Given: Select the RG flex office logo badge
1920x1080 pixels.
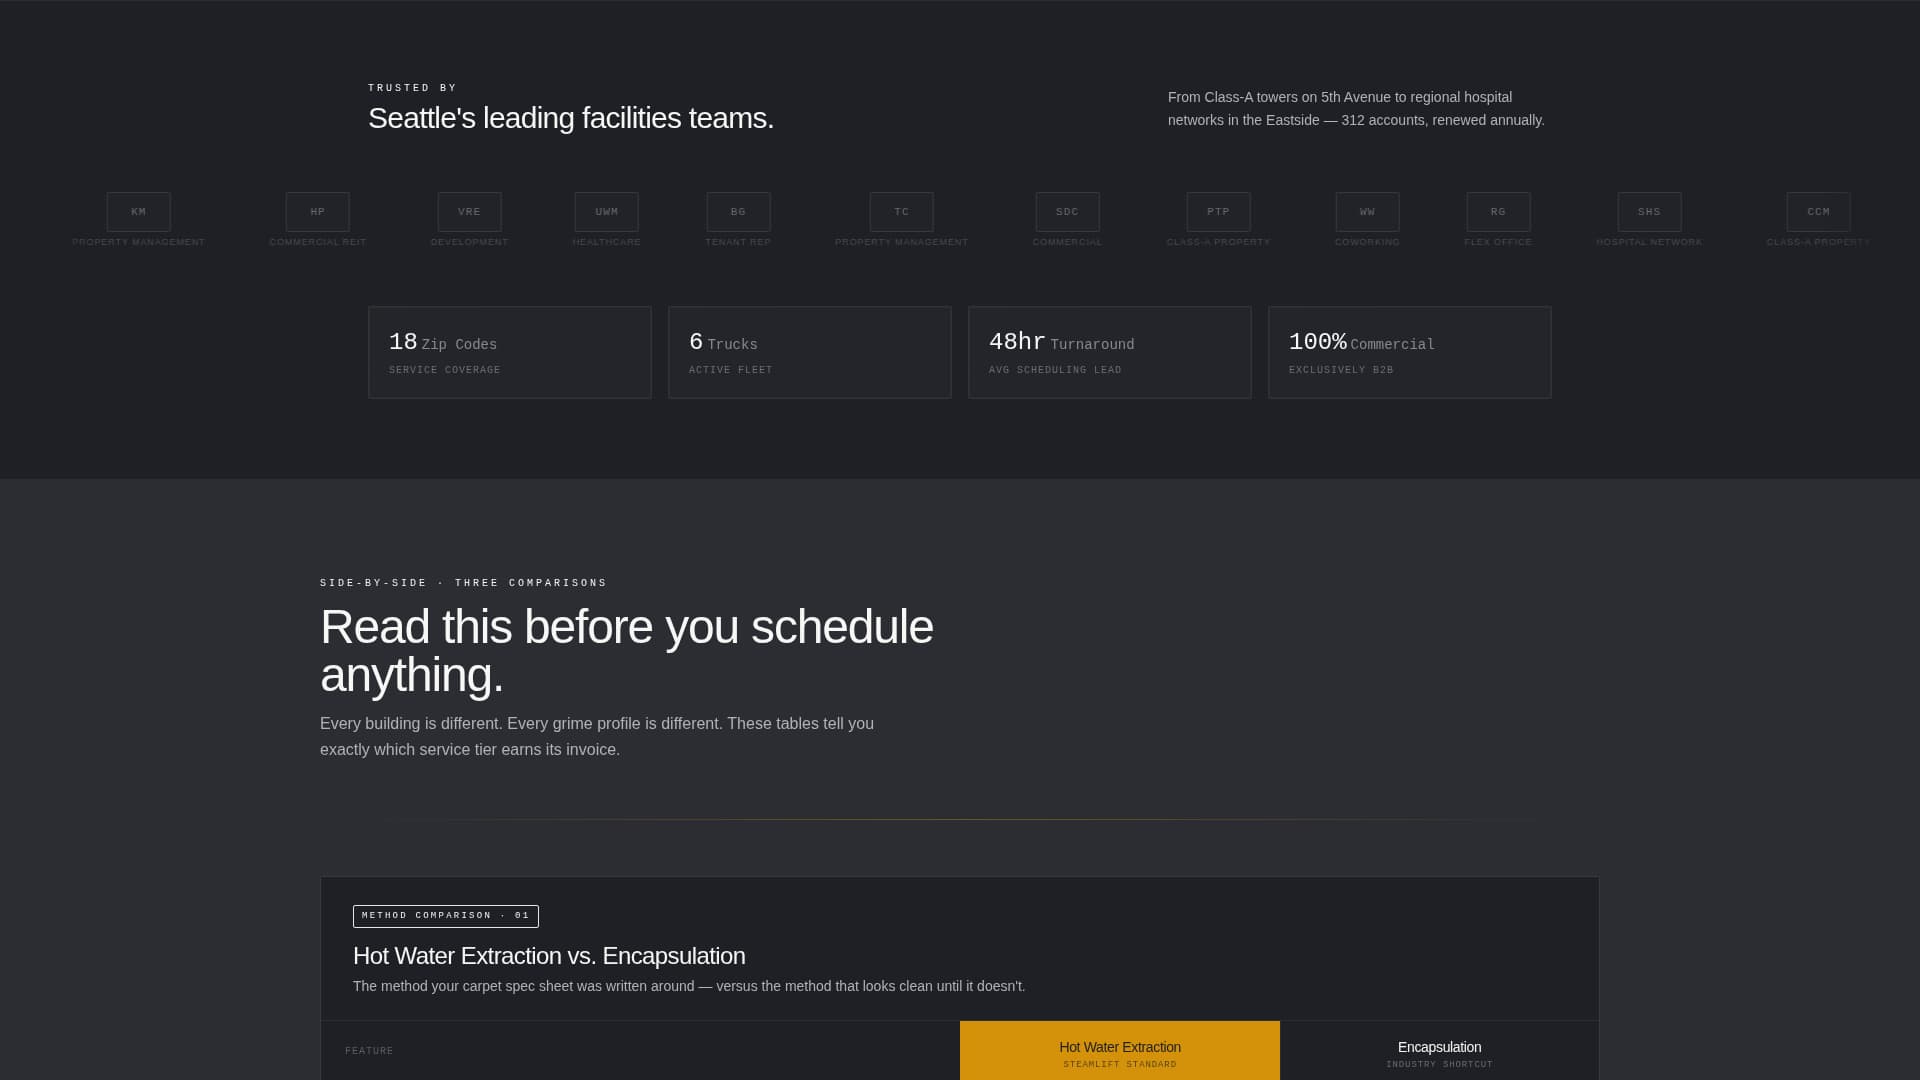Looking at the screenshot, I should pyautogui.click(x=1499, y=212).
